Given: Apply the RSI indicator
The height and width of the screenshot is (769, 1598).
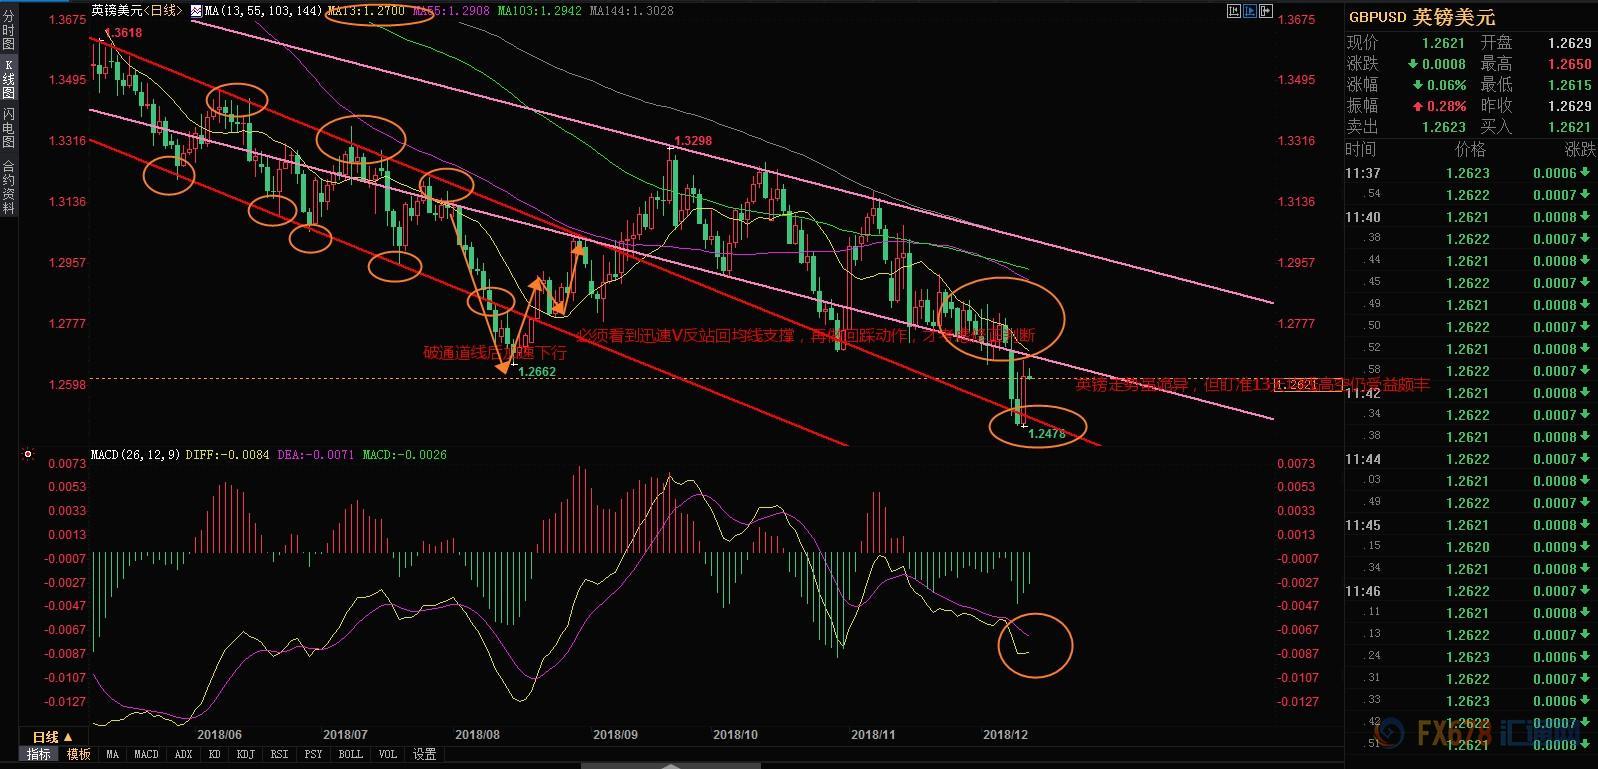Looking at the screenshot, I should point(279,754).
